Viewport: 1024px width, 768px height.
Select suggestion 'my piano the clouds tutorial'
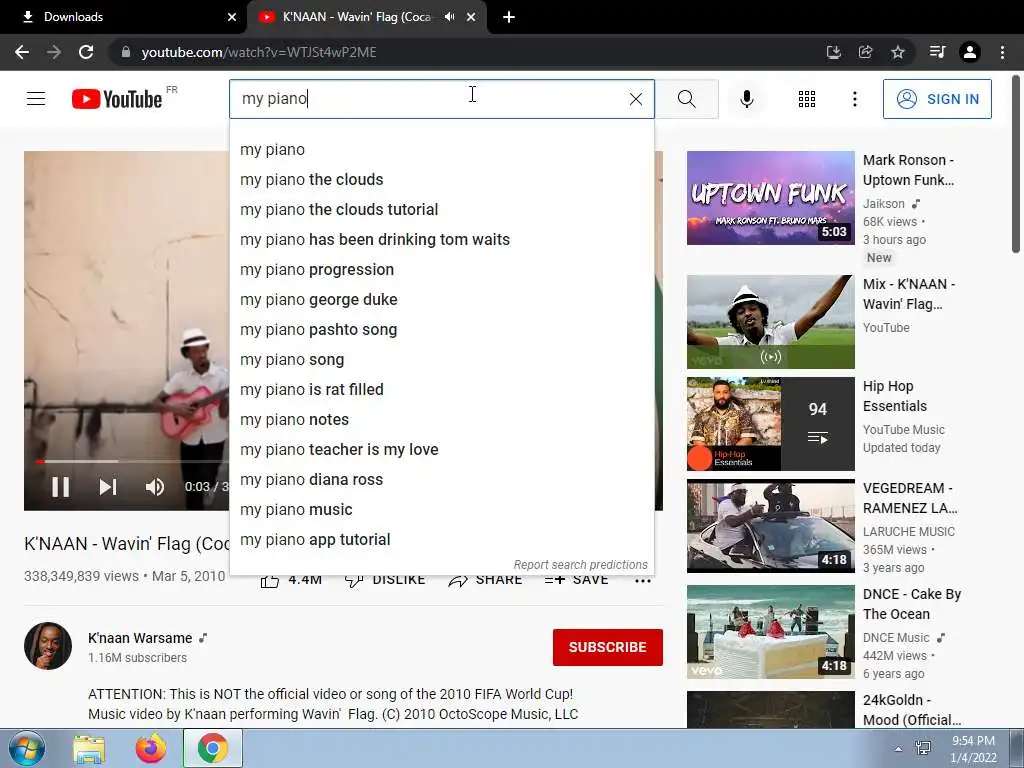coord(441,210)
